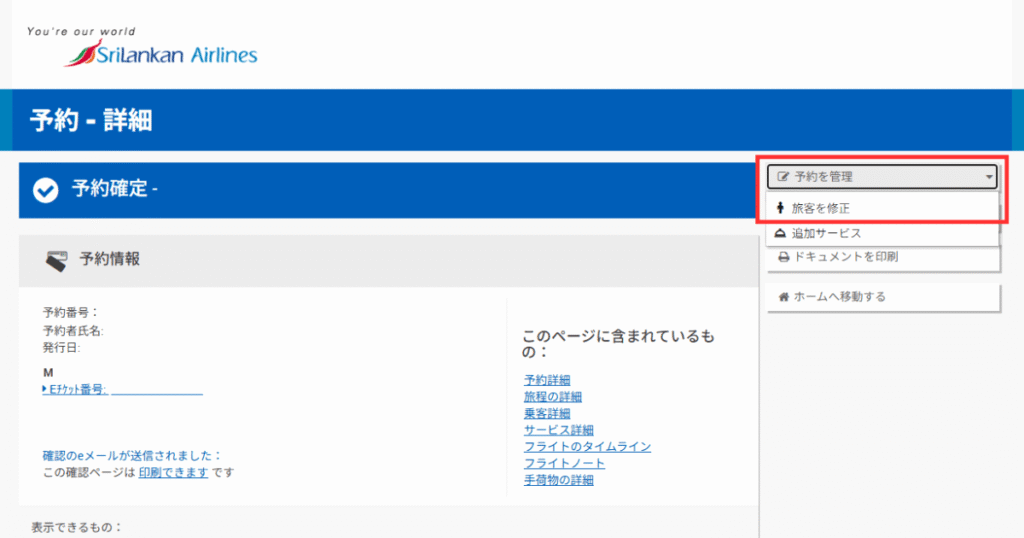The image size is (1024, 538).
Task: Open the サービス詳細 link
Action: point(558,430)
